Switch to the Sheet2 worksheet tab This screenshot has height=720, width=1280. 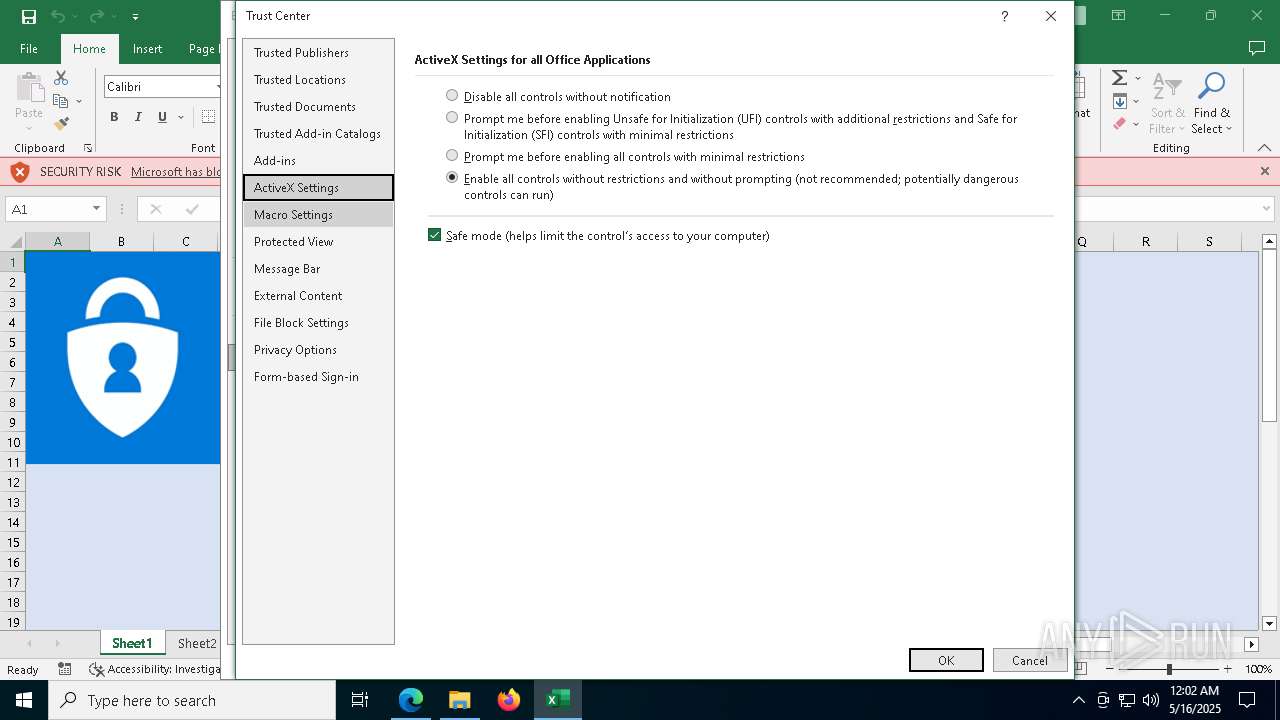196,643
